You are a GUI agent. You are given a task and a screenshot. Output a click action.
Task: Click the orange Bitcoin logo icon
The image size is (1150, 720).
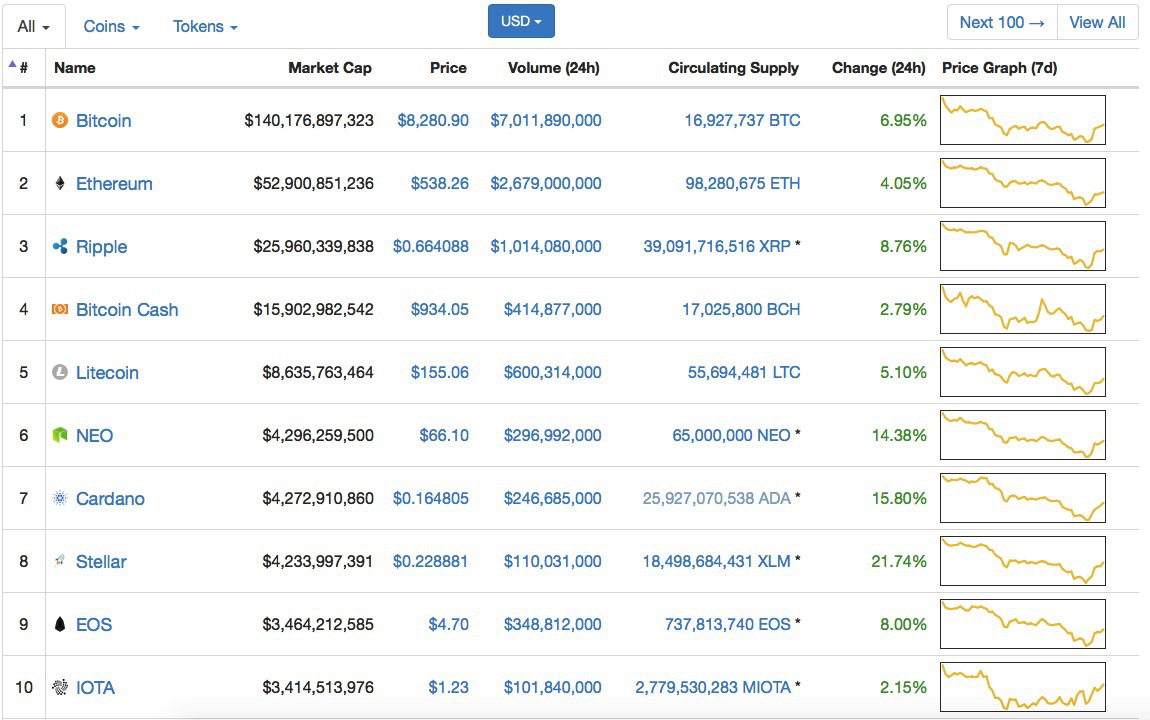point(60,120)
